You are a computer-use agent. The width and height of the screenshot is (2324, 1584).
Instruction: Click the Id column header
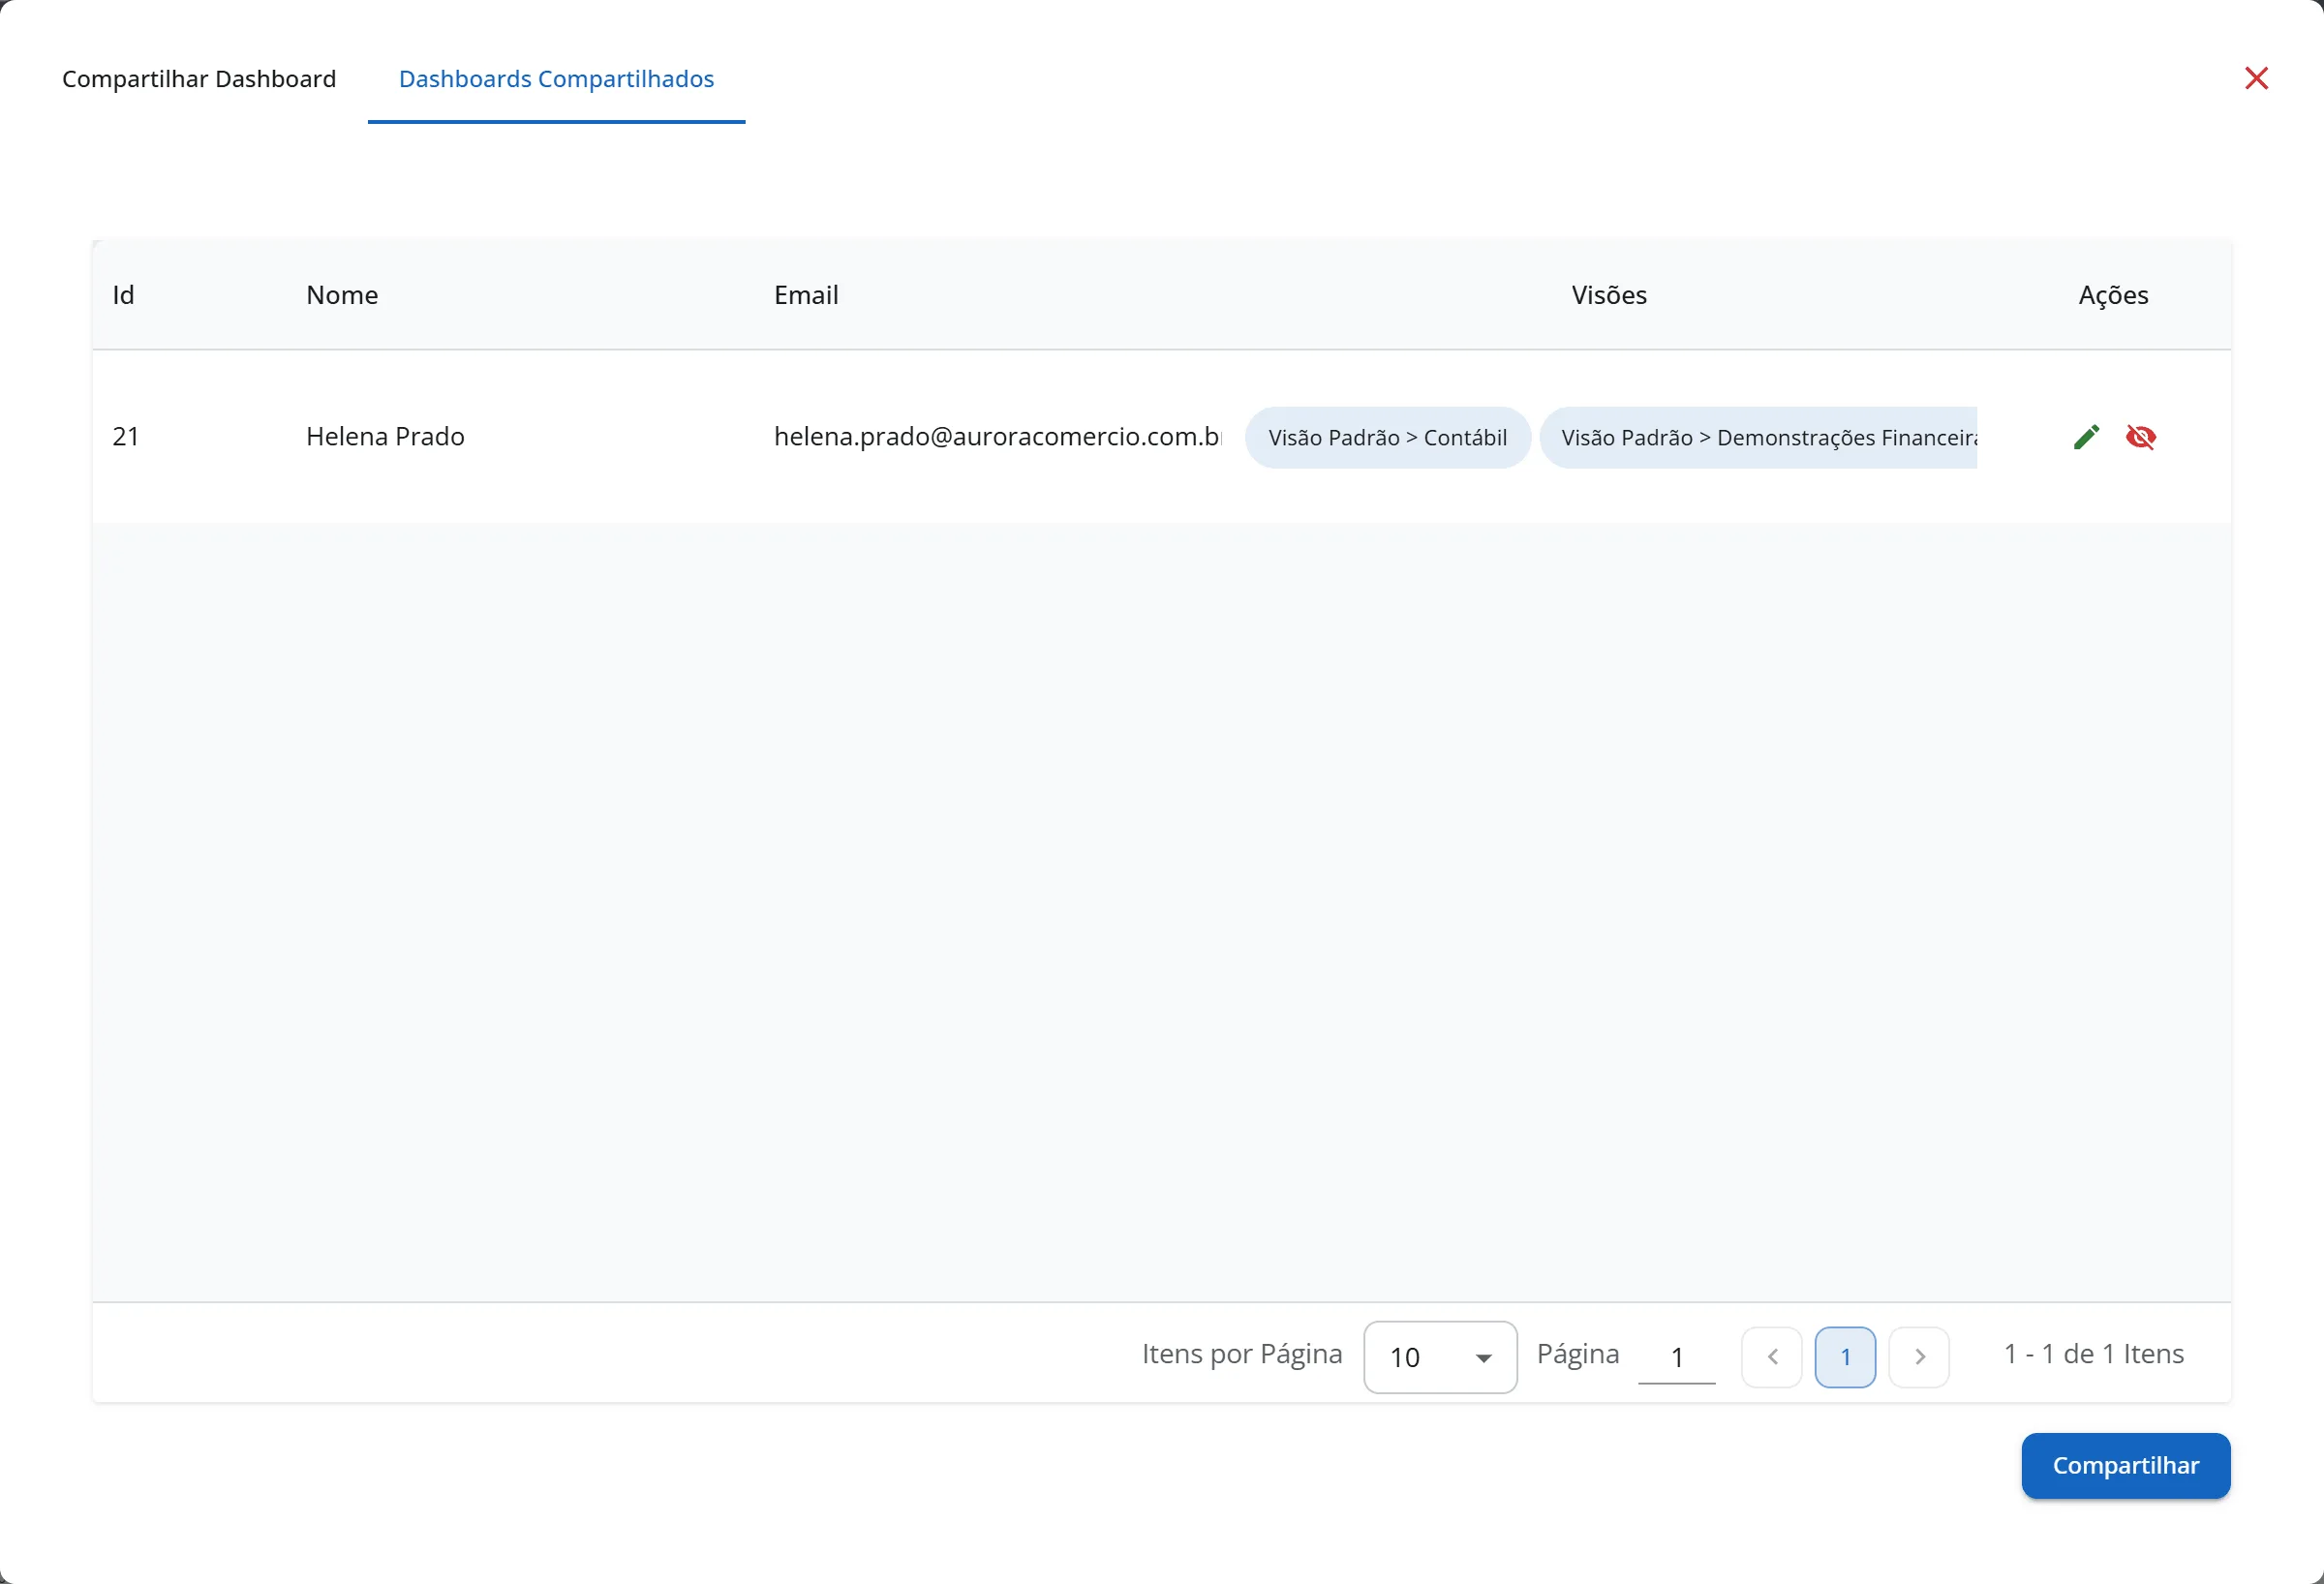point(123,295)
